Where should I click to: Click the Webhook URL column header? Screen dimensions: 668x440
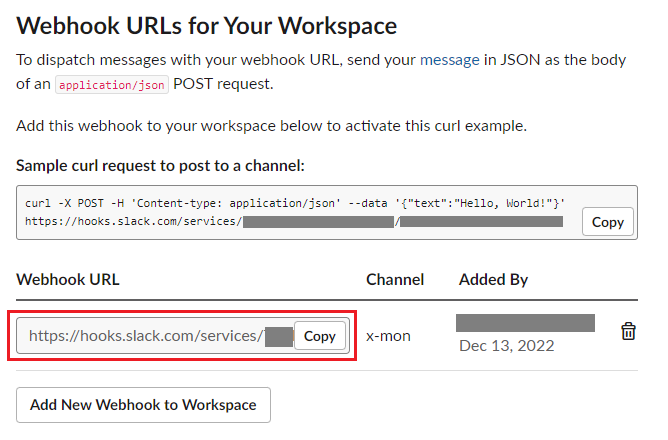tap(67, 279)
